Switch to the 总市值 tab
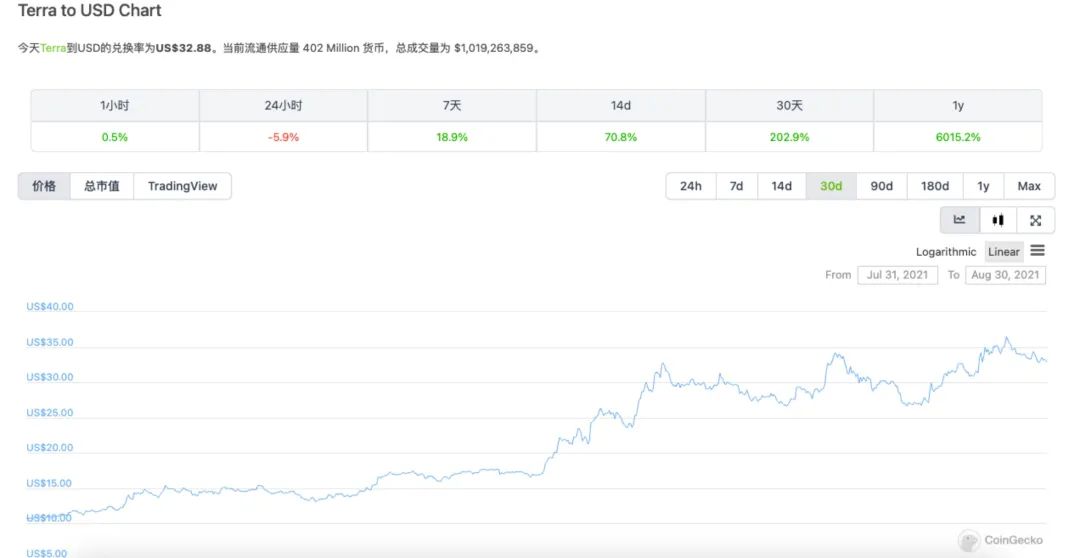This screenshot has height=558, width=1080. 102,186
